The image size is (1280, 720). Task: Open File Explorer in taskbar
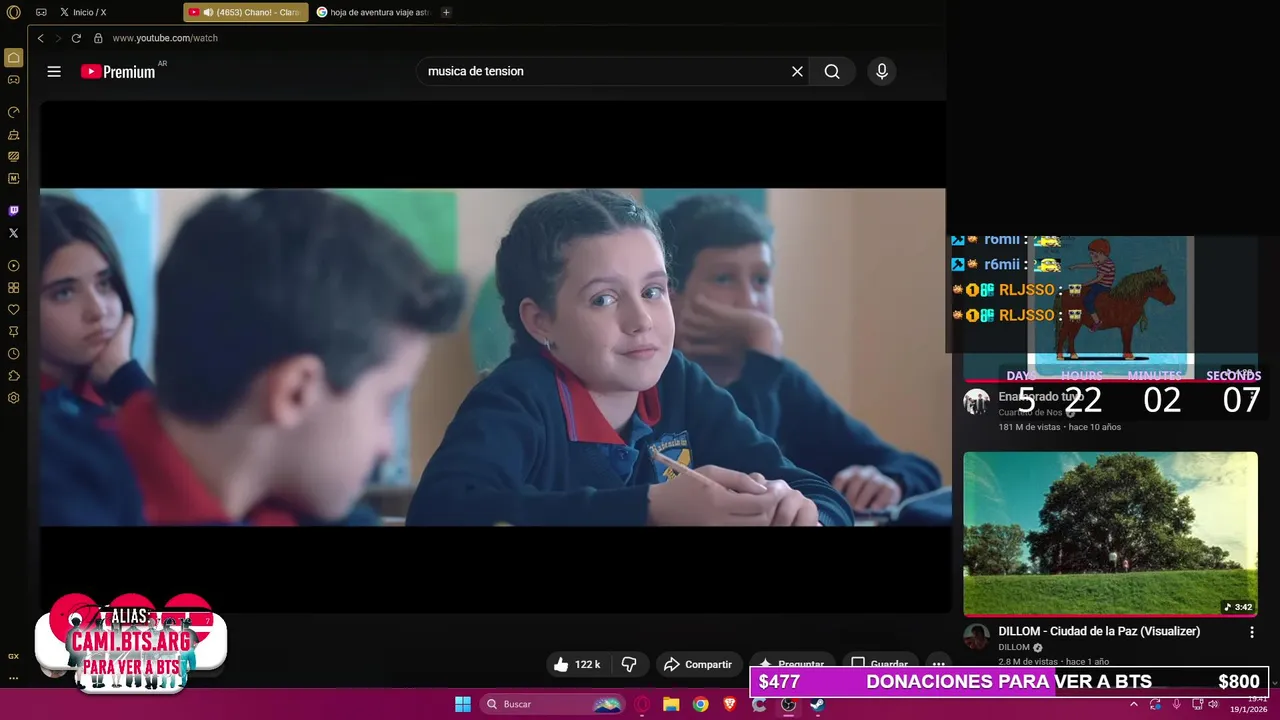(671, 704)
